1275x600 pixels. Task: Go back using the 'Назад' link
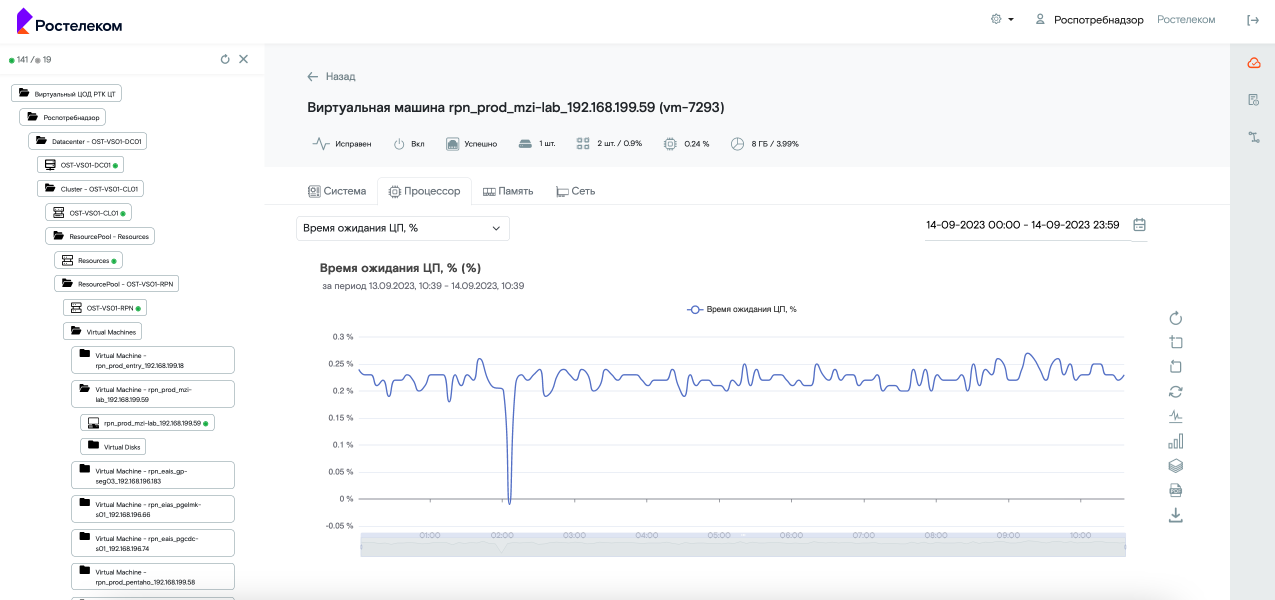[331, 76]
